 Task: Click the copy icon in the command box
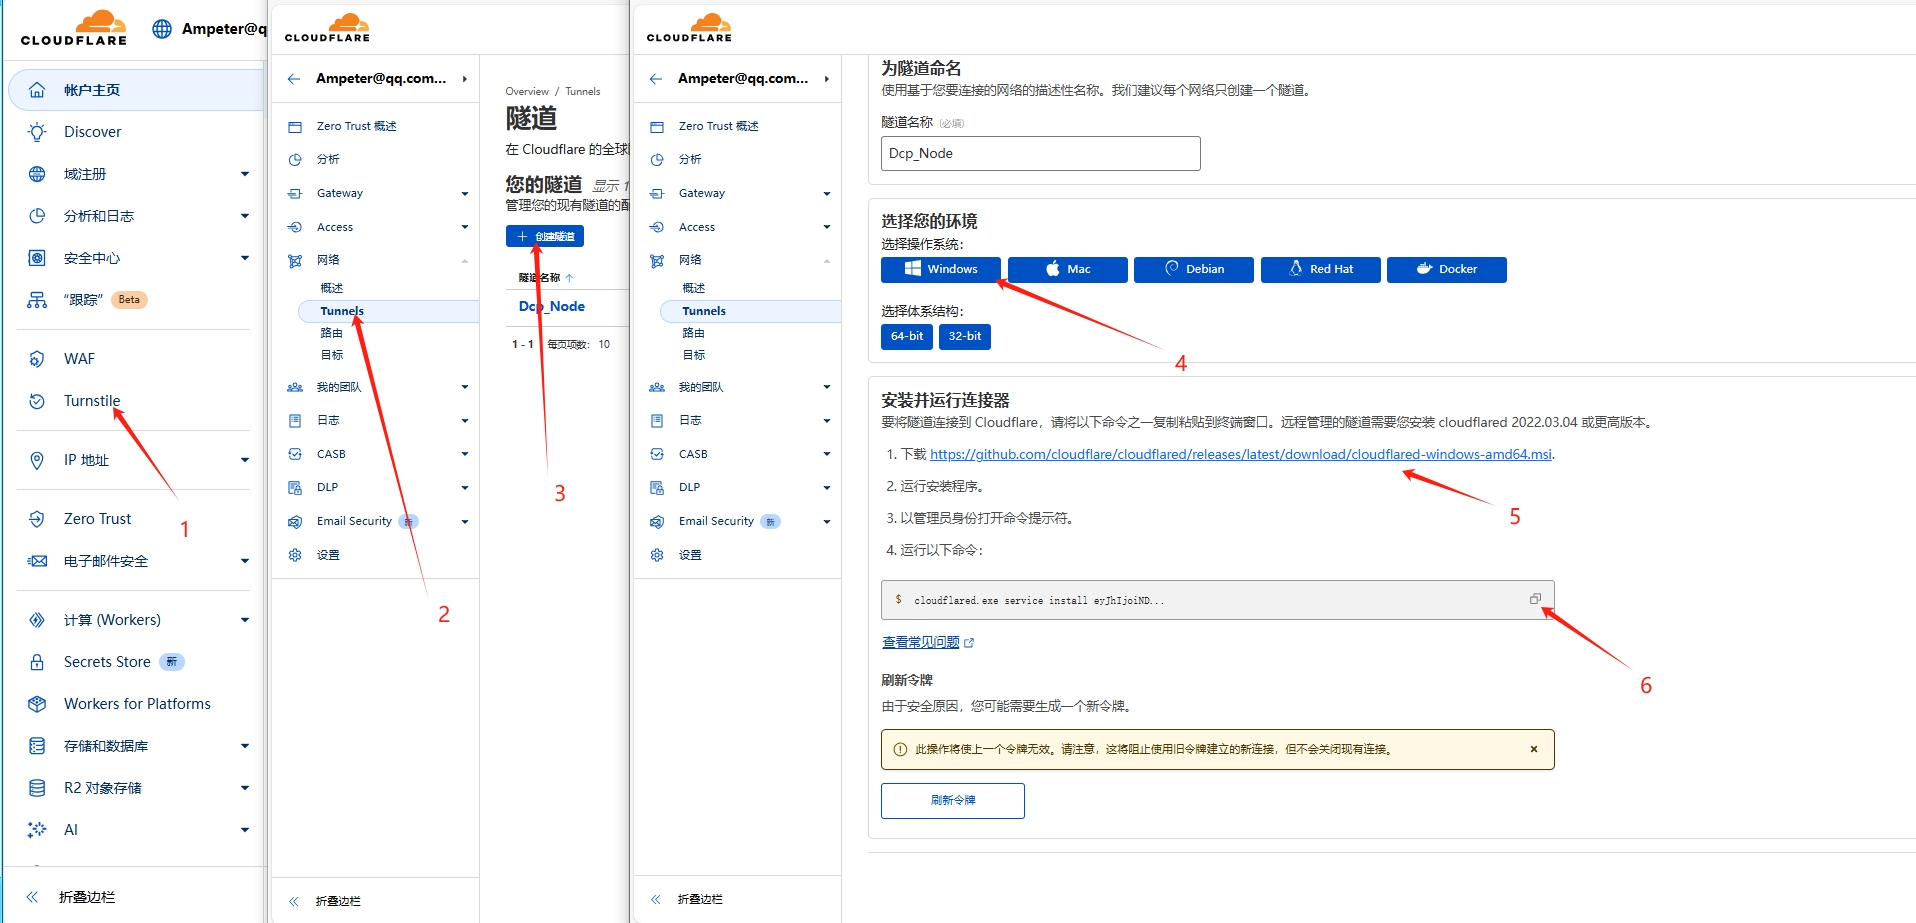point(1535,599)
